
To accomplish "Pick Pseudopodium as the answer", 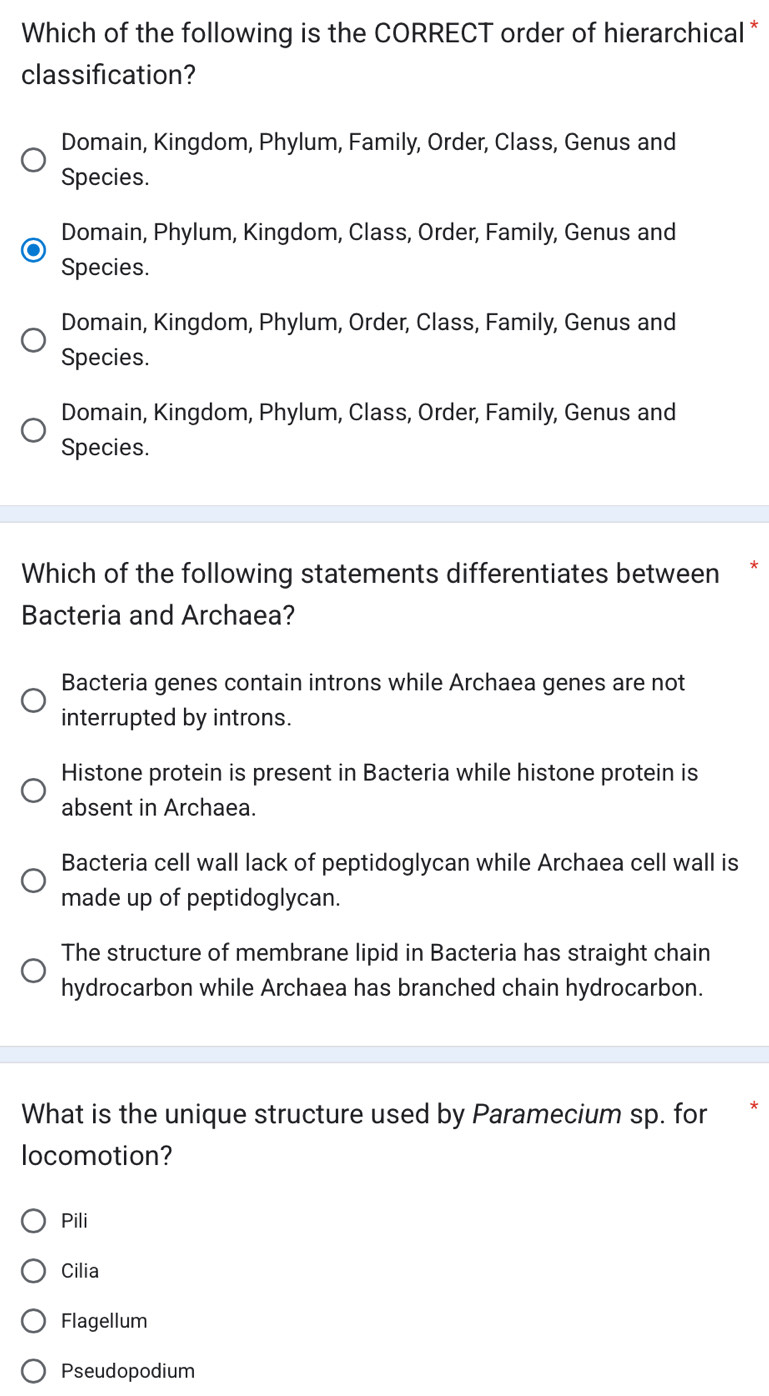I will (33, 1371).
